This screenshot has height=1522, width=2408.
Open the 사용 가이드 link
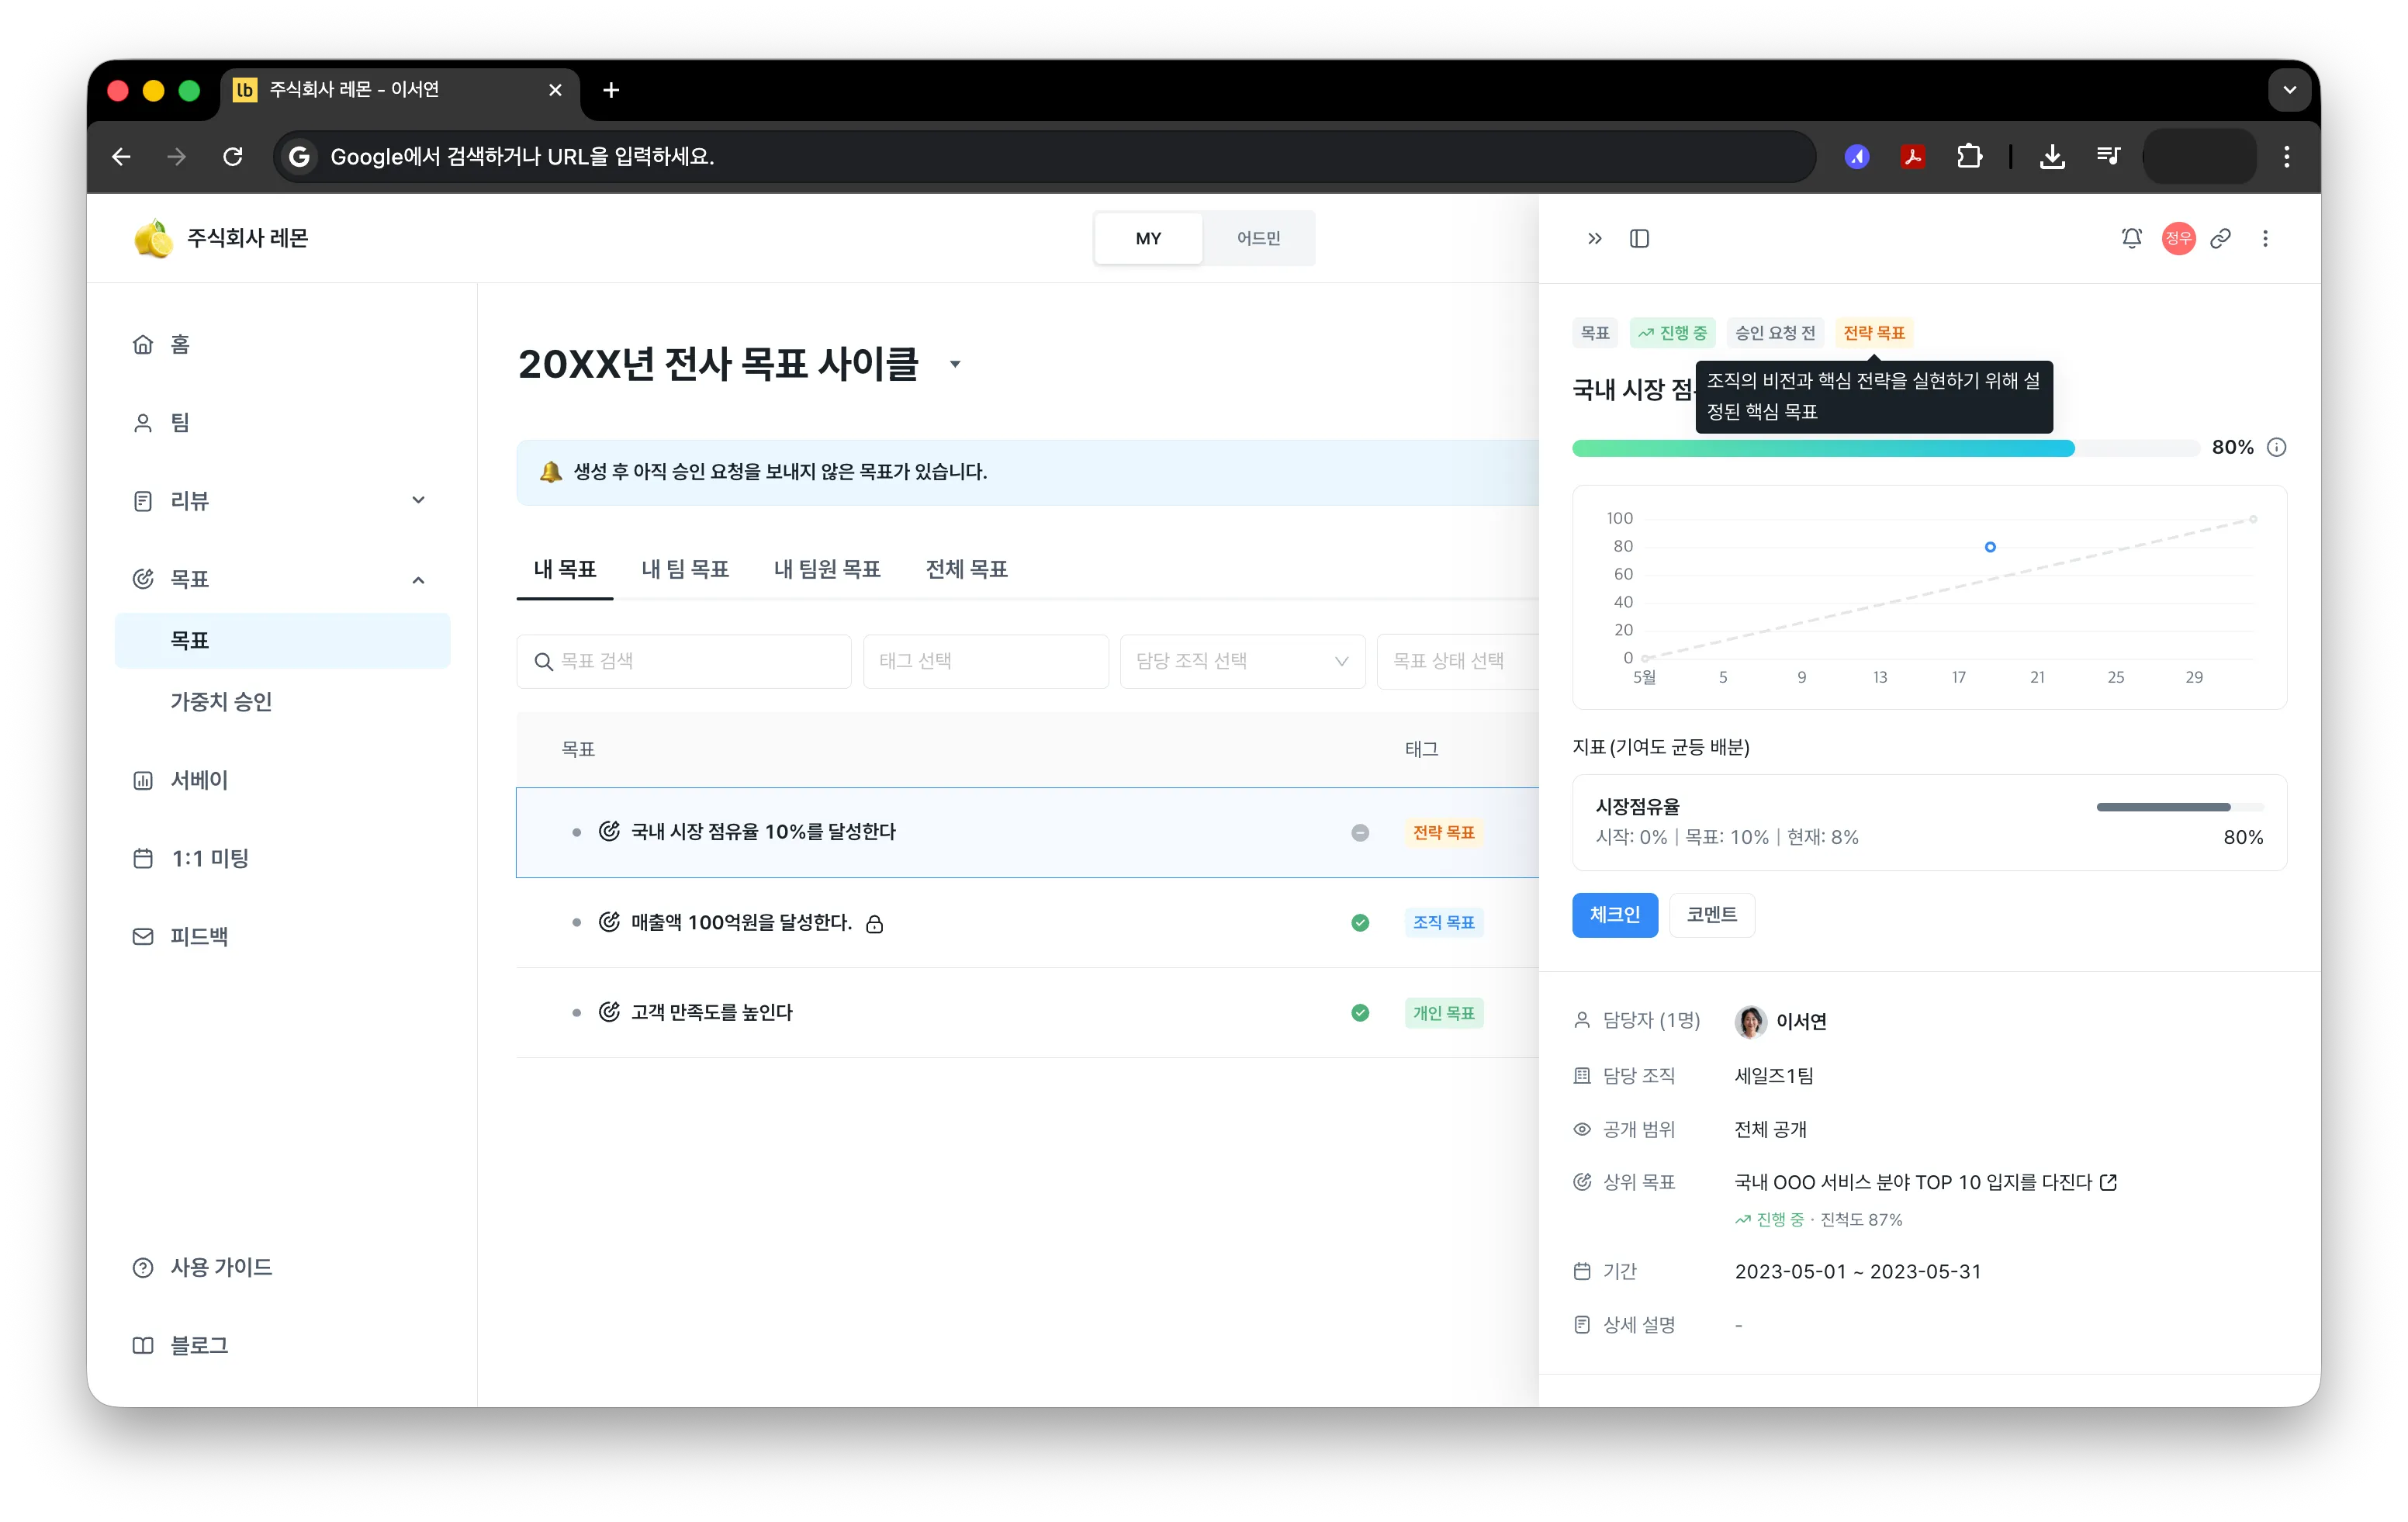pos(221,1267)
